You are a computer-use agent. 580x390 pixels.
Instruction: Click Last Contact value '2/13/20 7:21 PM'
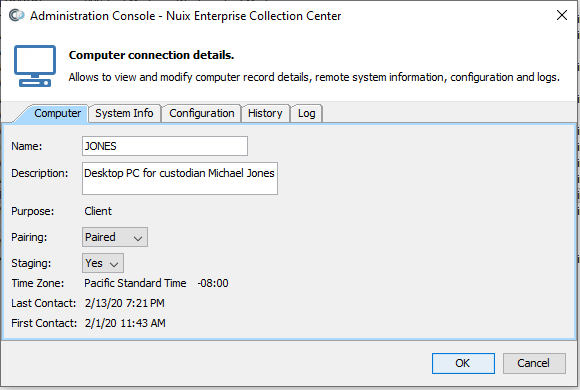pyautogui.click(x=125, y=303)
